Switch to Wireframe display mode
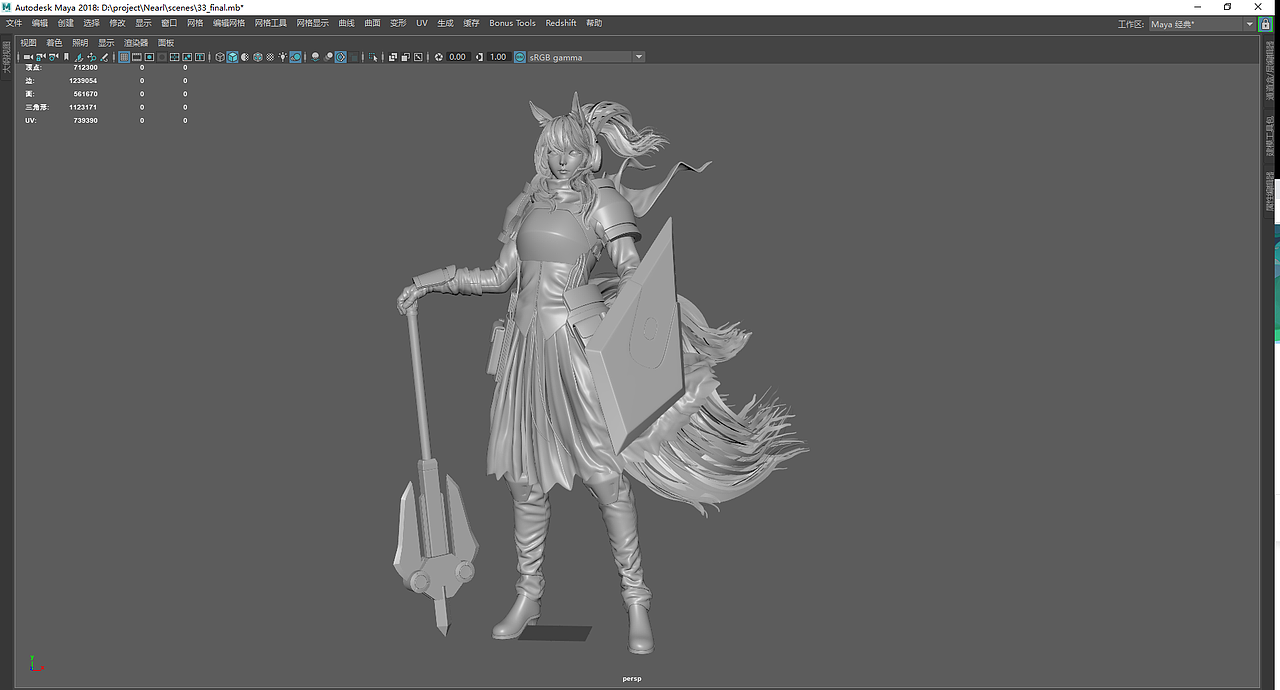The height and width of the screenshot is (690, 1280). pyautogui.click(x=220, y=57)
